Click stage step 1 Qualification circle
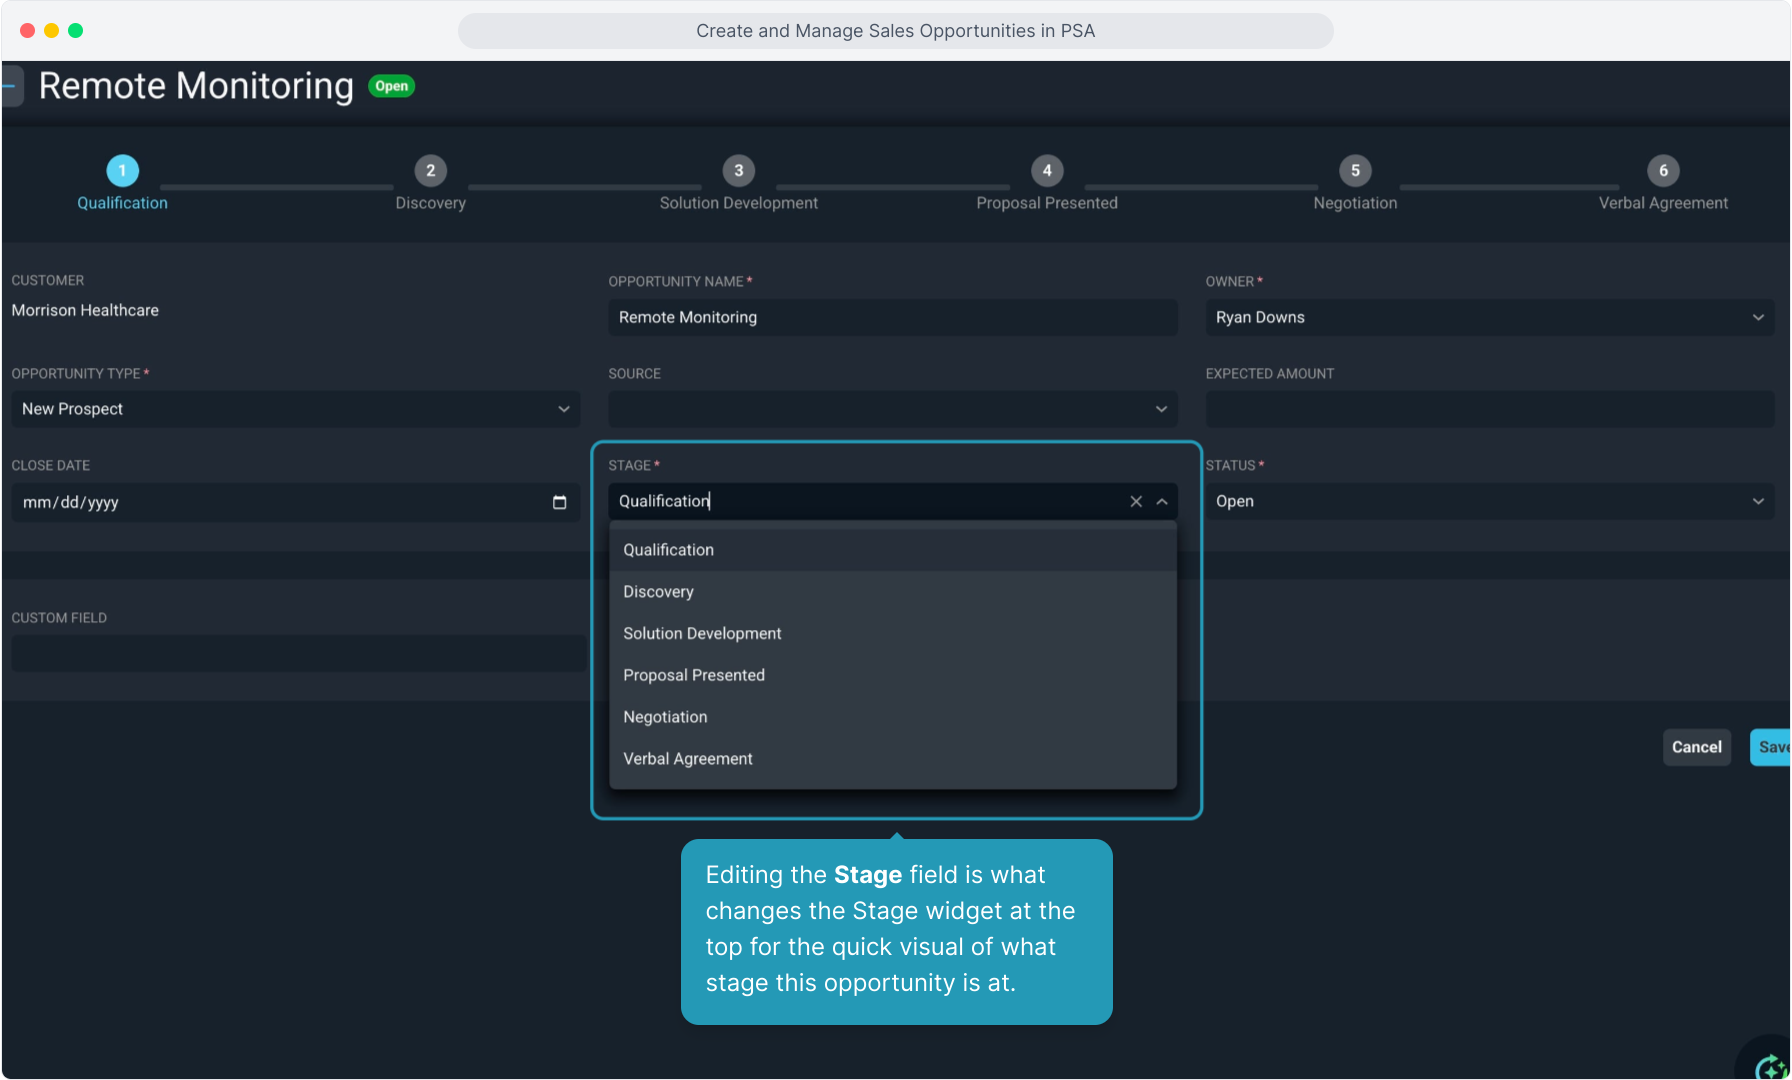 click(x=123, y=170)
